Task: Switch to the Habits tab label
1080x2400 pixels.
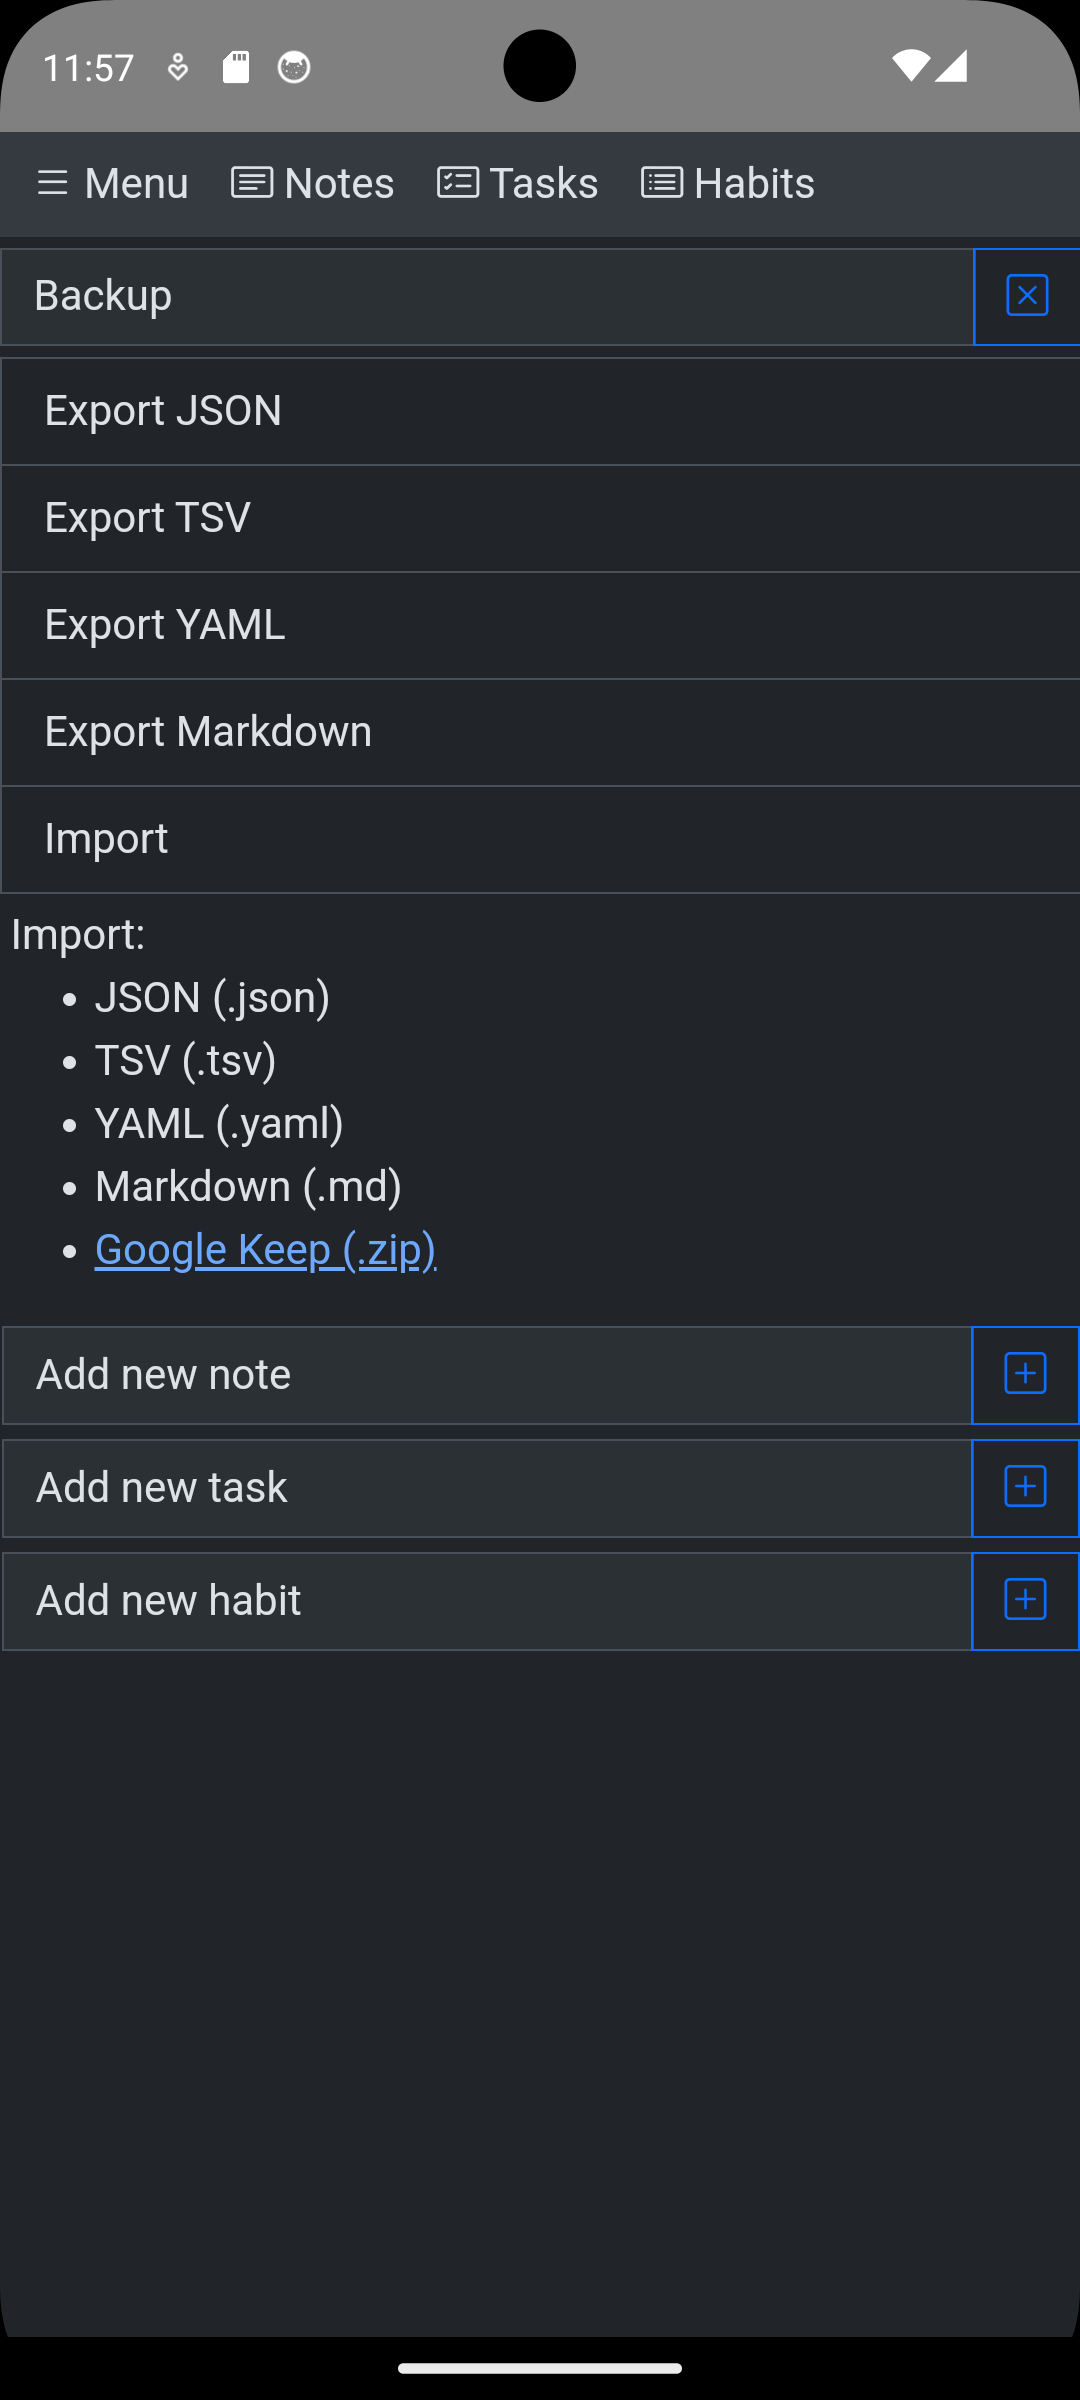Action: [754, 183]
